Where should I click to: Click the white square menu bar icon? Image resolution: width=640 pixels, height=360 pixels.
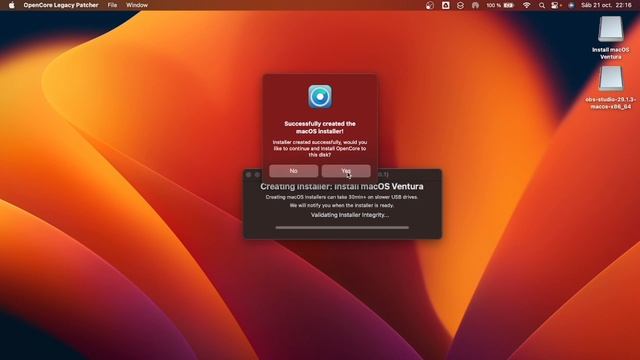pyautogui.click(x=445, y=5)
